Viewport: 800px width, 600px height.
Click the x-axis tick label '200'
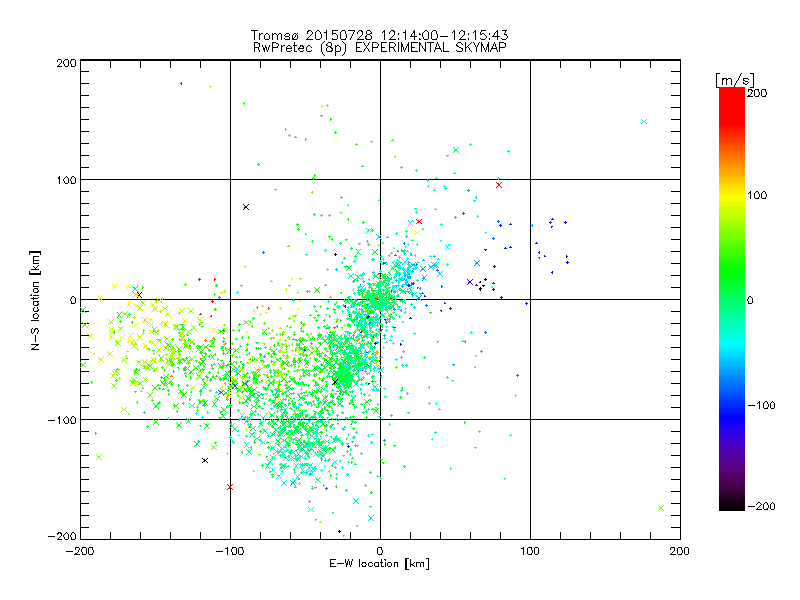[680, 551]
